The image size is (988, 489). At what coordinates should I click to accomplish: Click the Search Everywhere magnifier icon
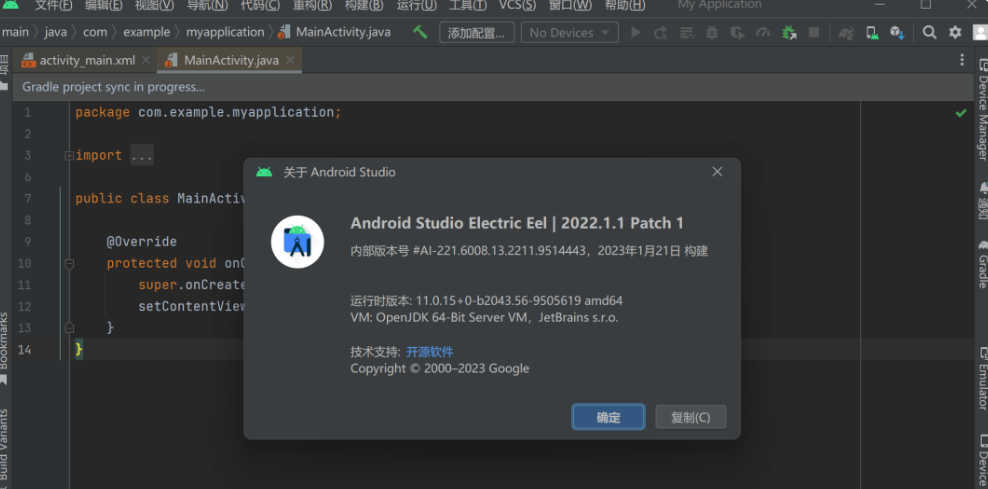(x=929, y=32)
